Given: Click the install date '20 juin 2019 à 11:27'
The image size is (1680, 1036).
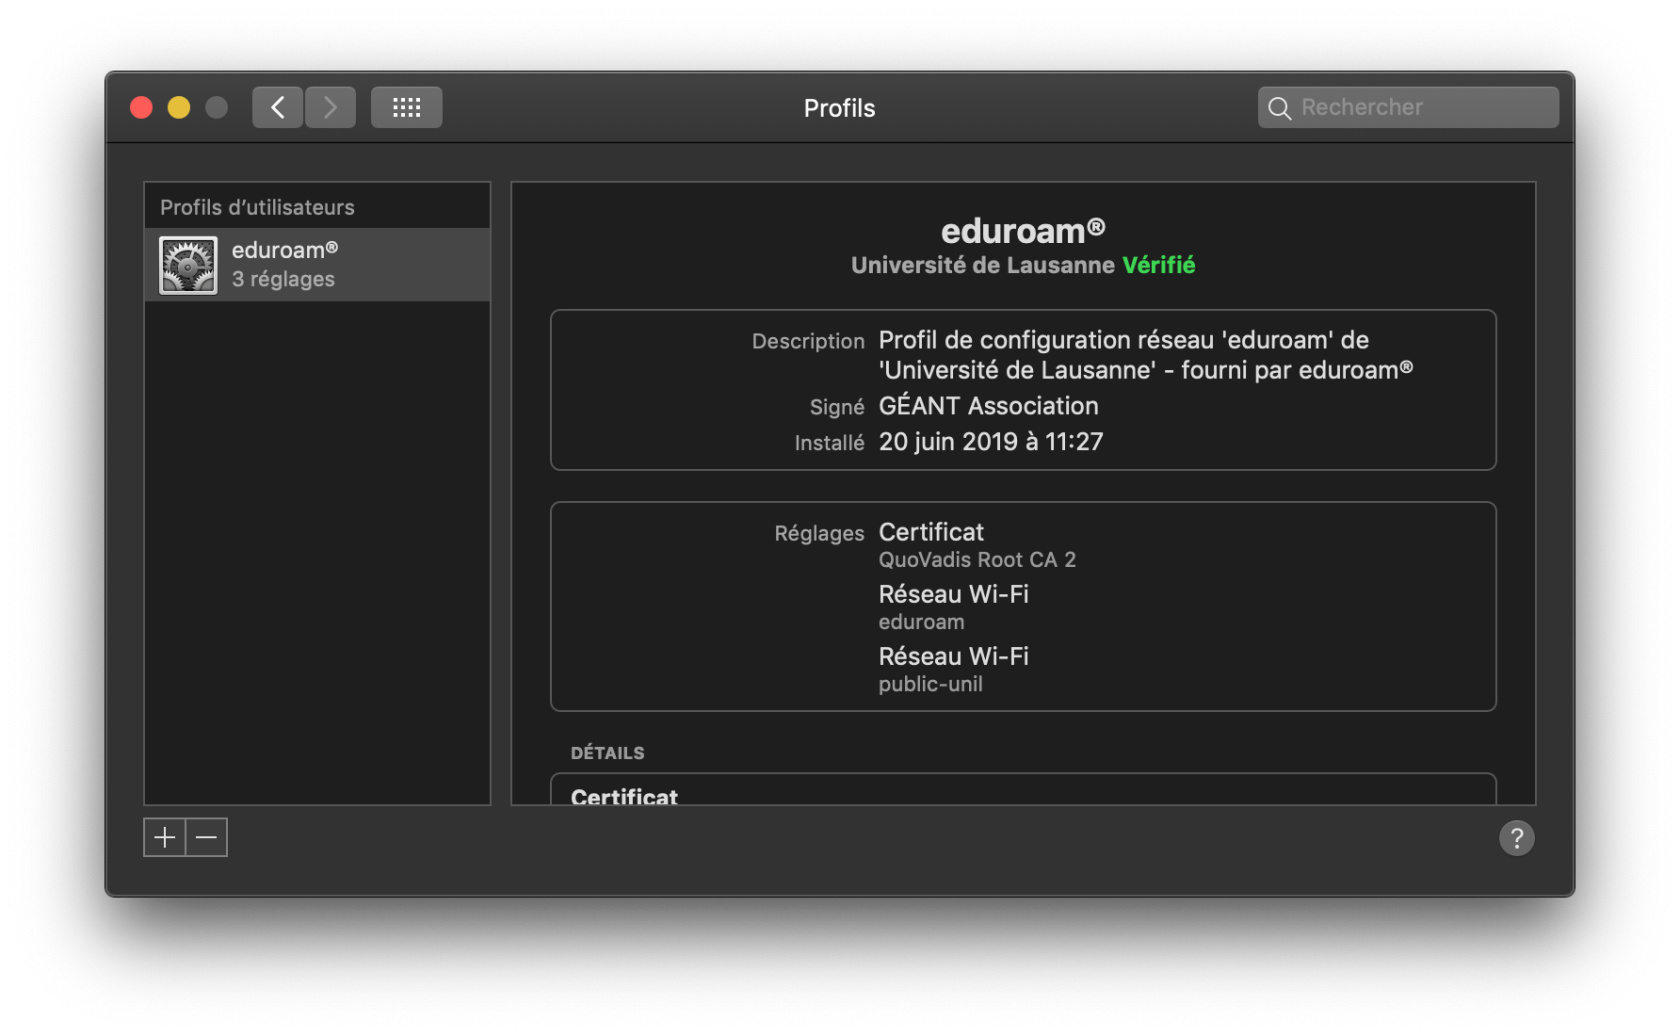Looking at the screenshot, I should (991, 442).
